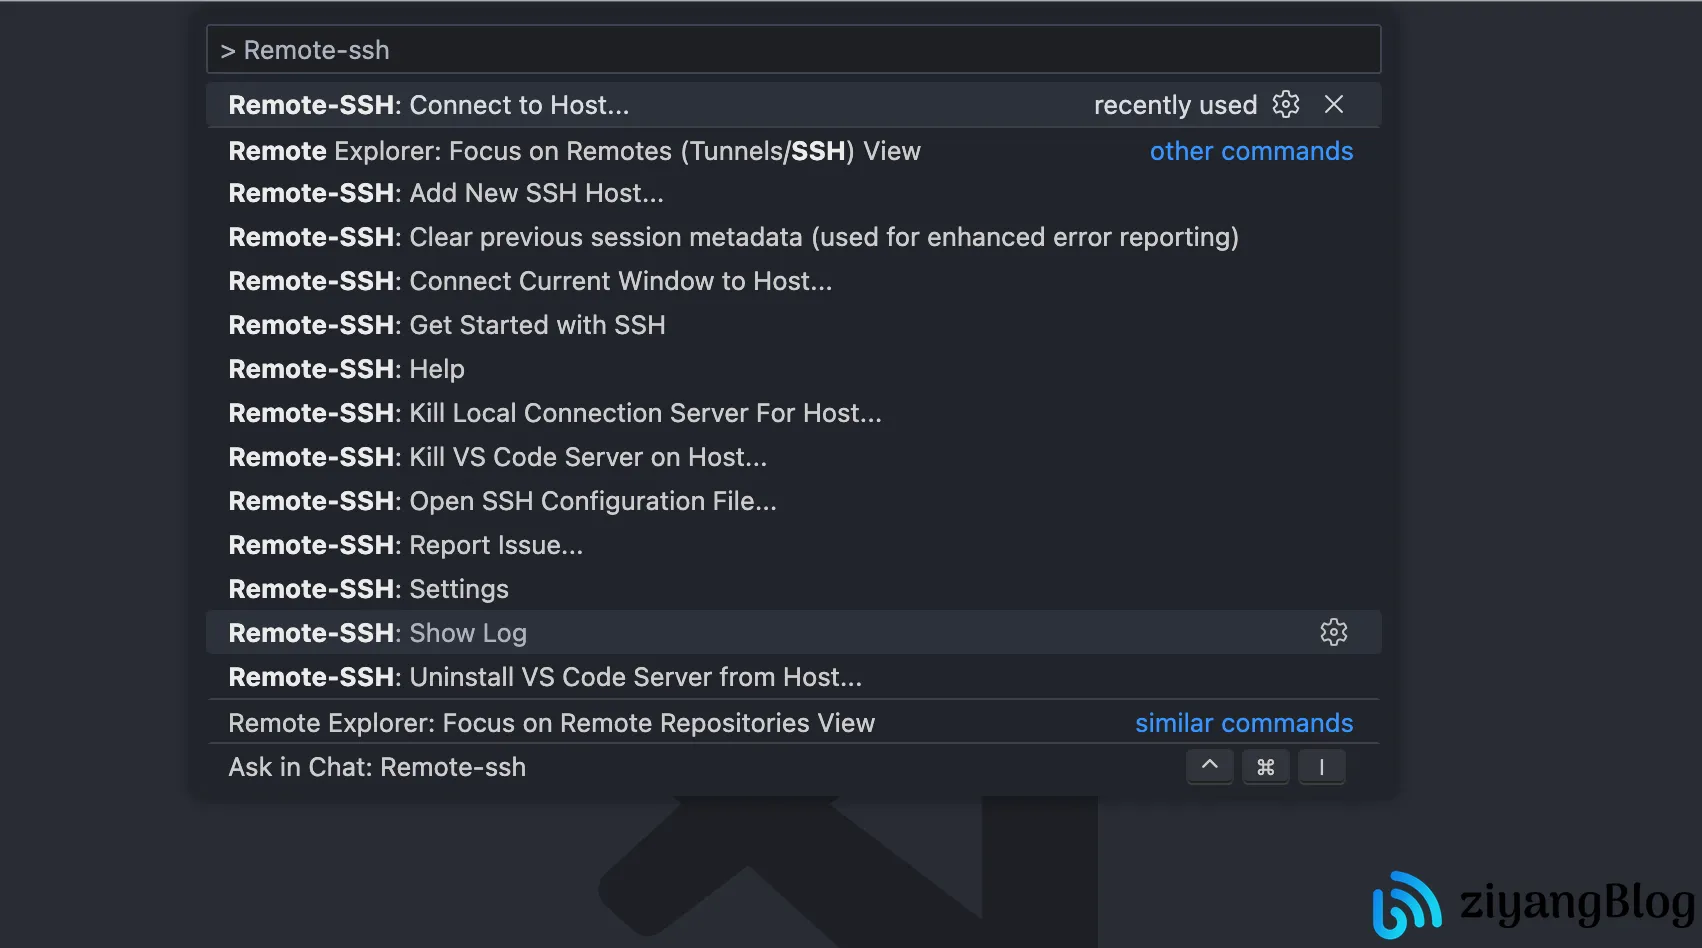Viewport: 1702px width, 948px height.
Task: Run Kill VS Code Server on Host
Action: pos(498,457)
